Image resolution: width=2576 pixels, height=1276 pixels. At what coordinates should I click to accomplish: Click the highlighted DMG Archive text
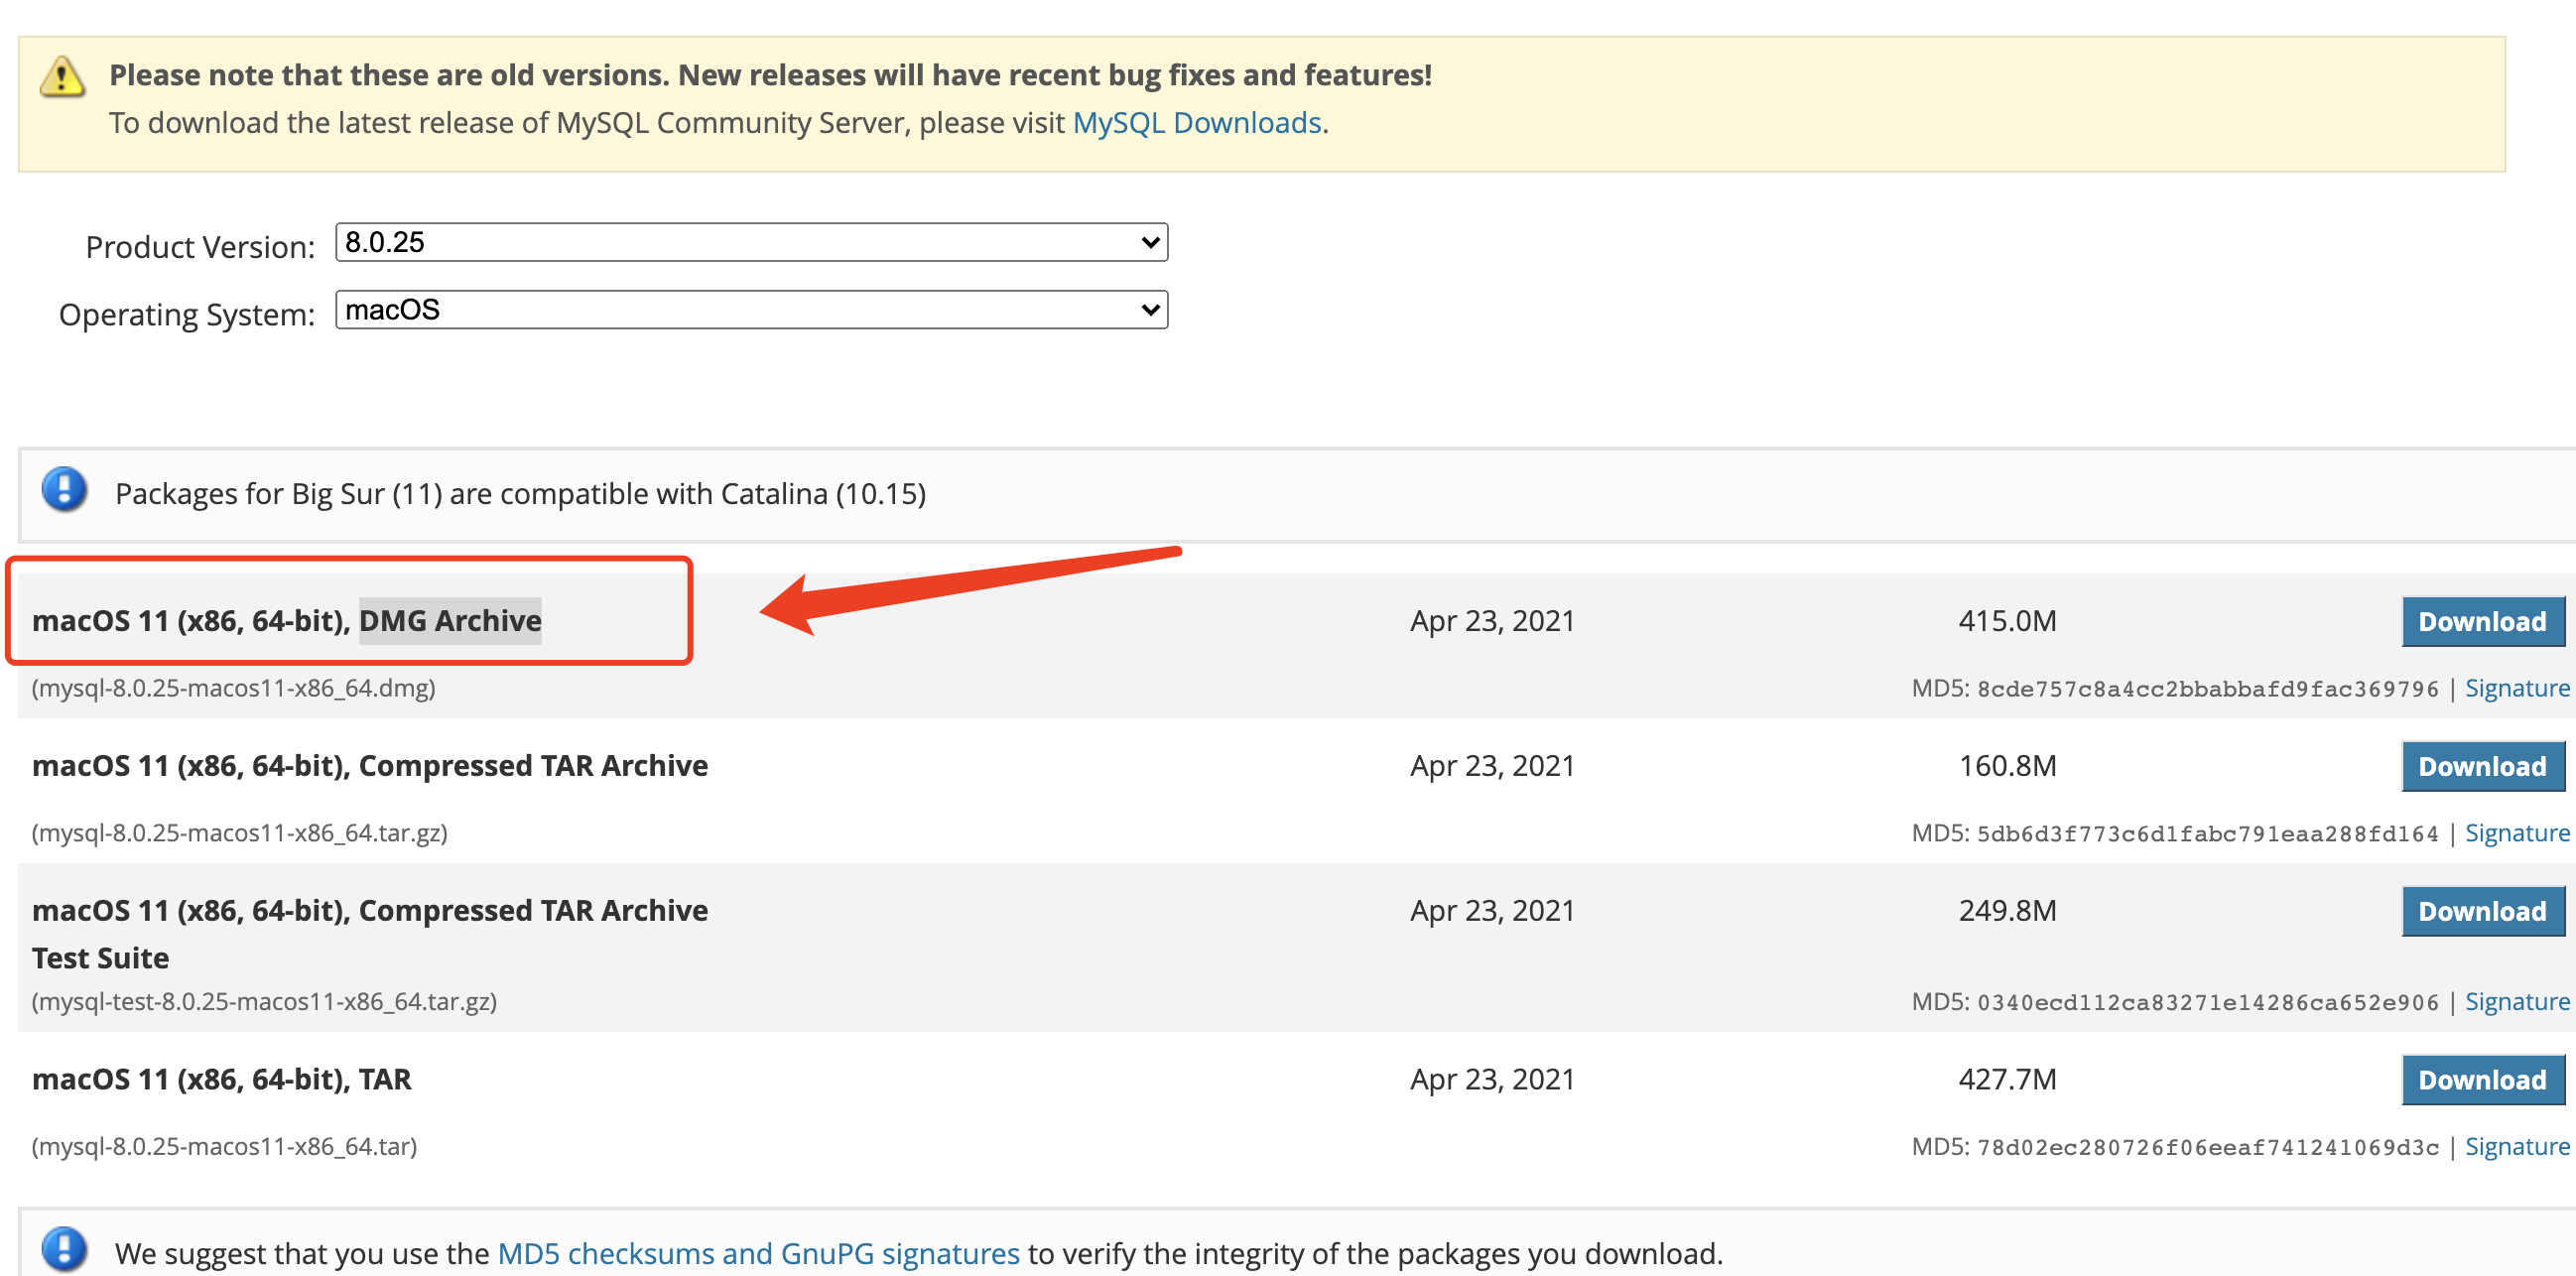coord(450,621)
